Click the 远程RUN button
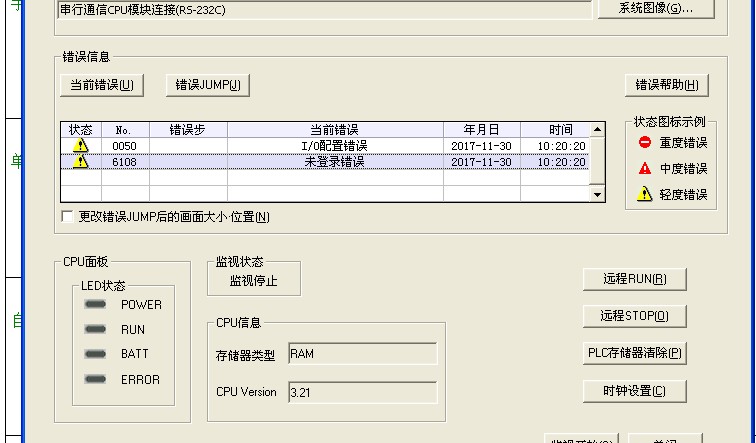756x443 pixels. [x=634, y=279]
